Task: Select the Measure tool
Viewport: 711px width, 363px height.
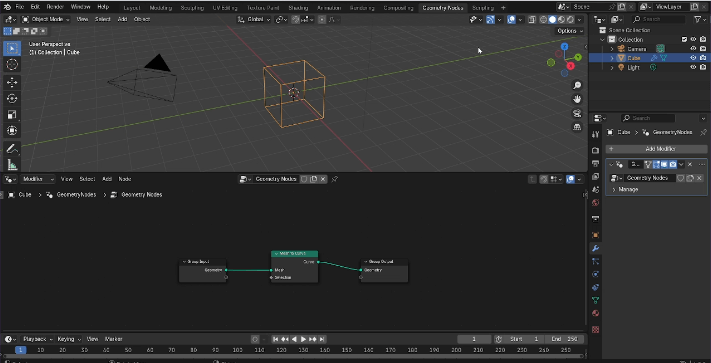Action: click(12, 164)
